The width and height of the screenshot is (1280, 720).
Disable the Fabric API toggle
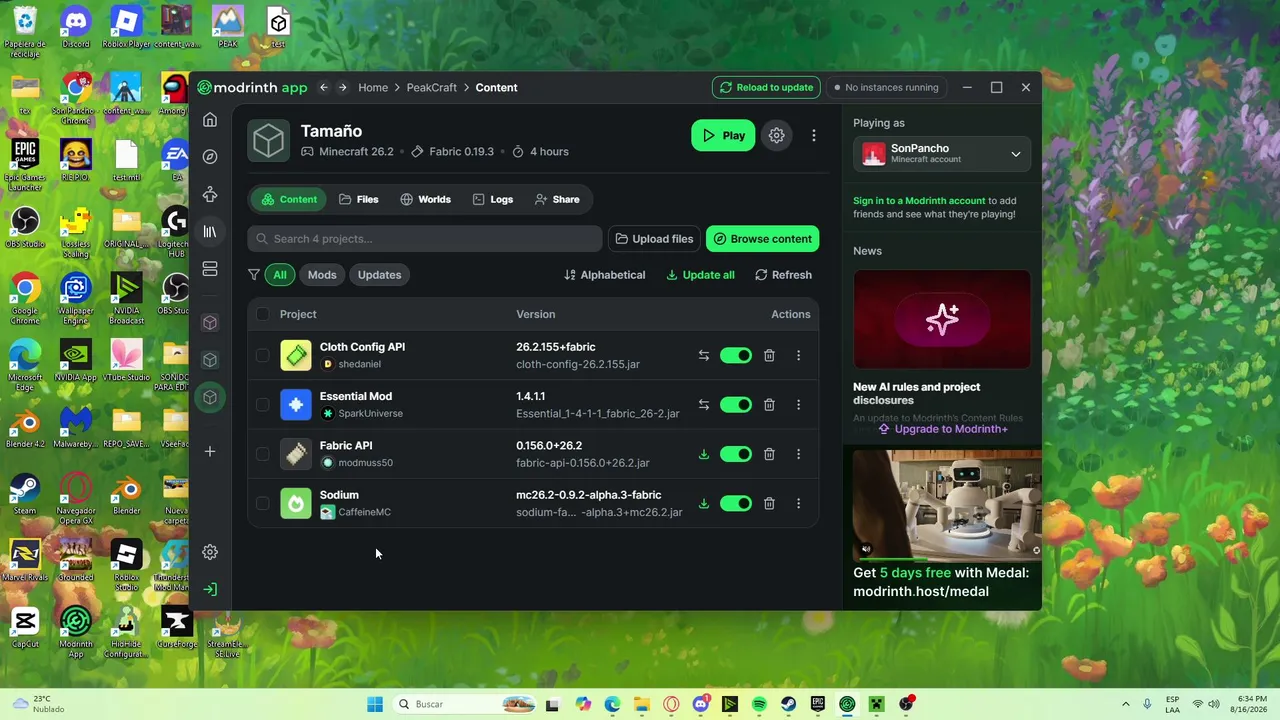coord(735,454)
